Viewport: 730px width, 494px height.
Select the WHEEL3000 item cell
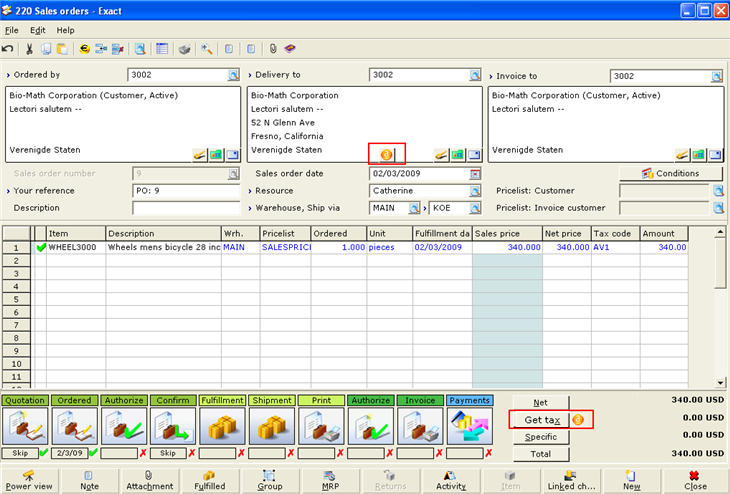point(76,247)
